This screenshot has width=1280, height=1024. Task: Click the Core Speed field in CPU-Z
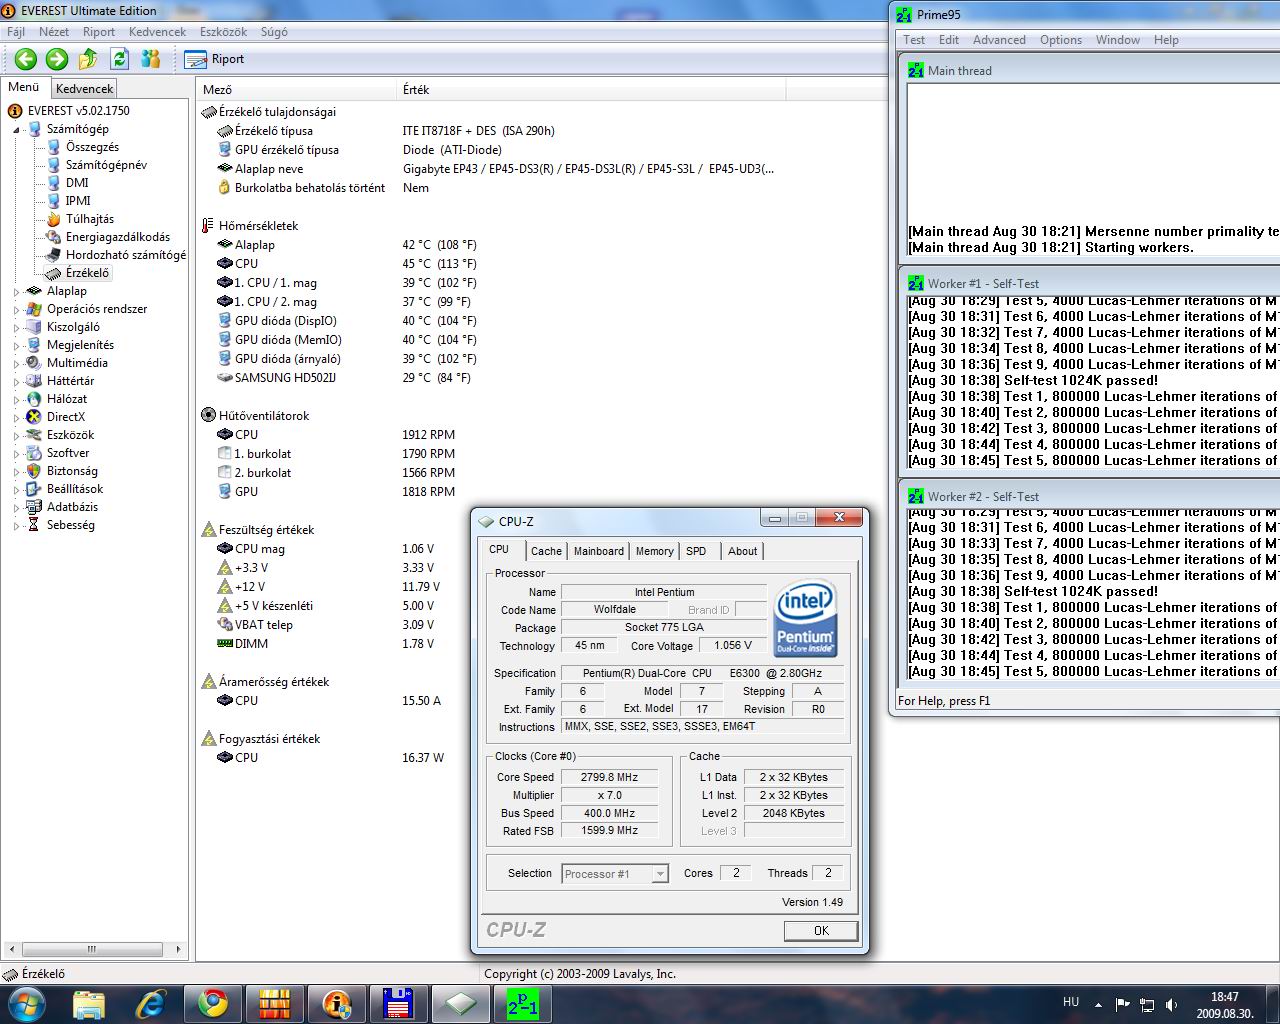click(x=610, y=777)
